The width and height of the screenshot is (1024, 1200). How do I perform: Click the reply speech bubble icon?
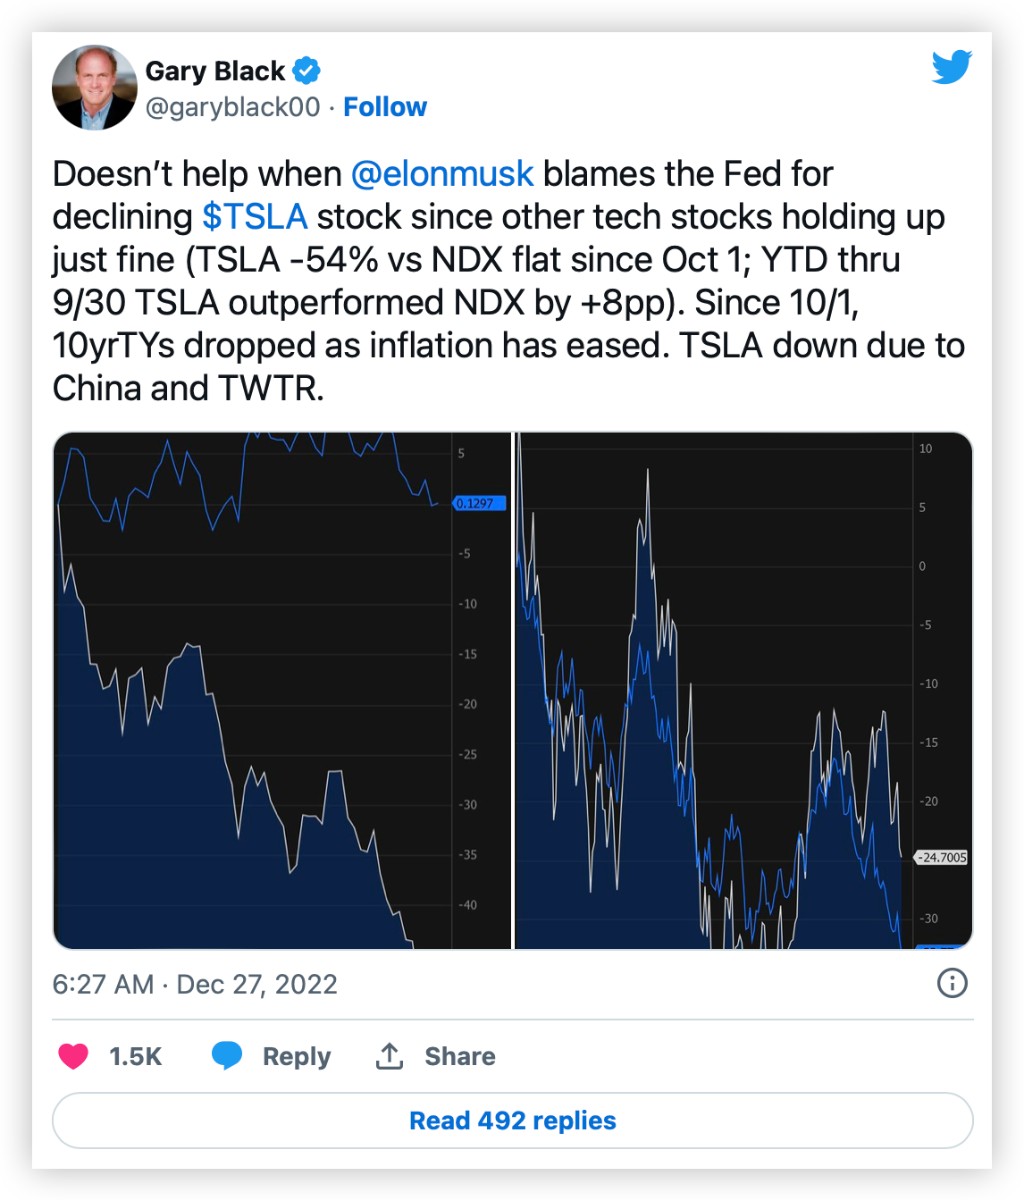227,1056
